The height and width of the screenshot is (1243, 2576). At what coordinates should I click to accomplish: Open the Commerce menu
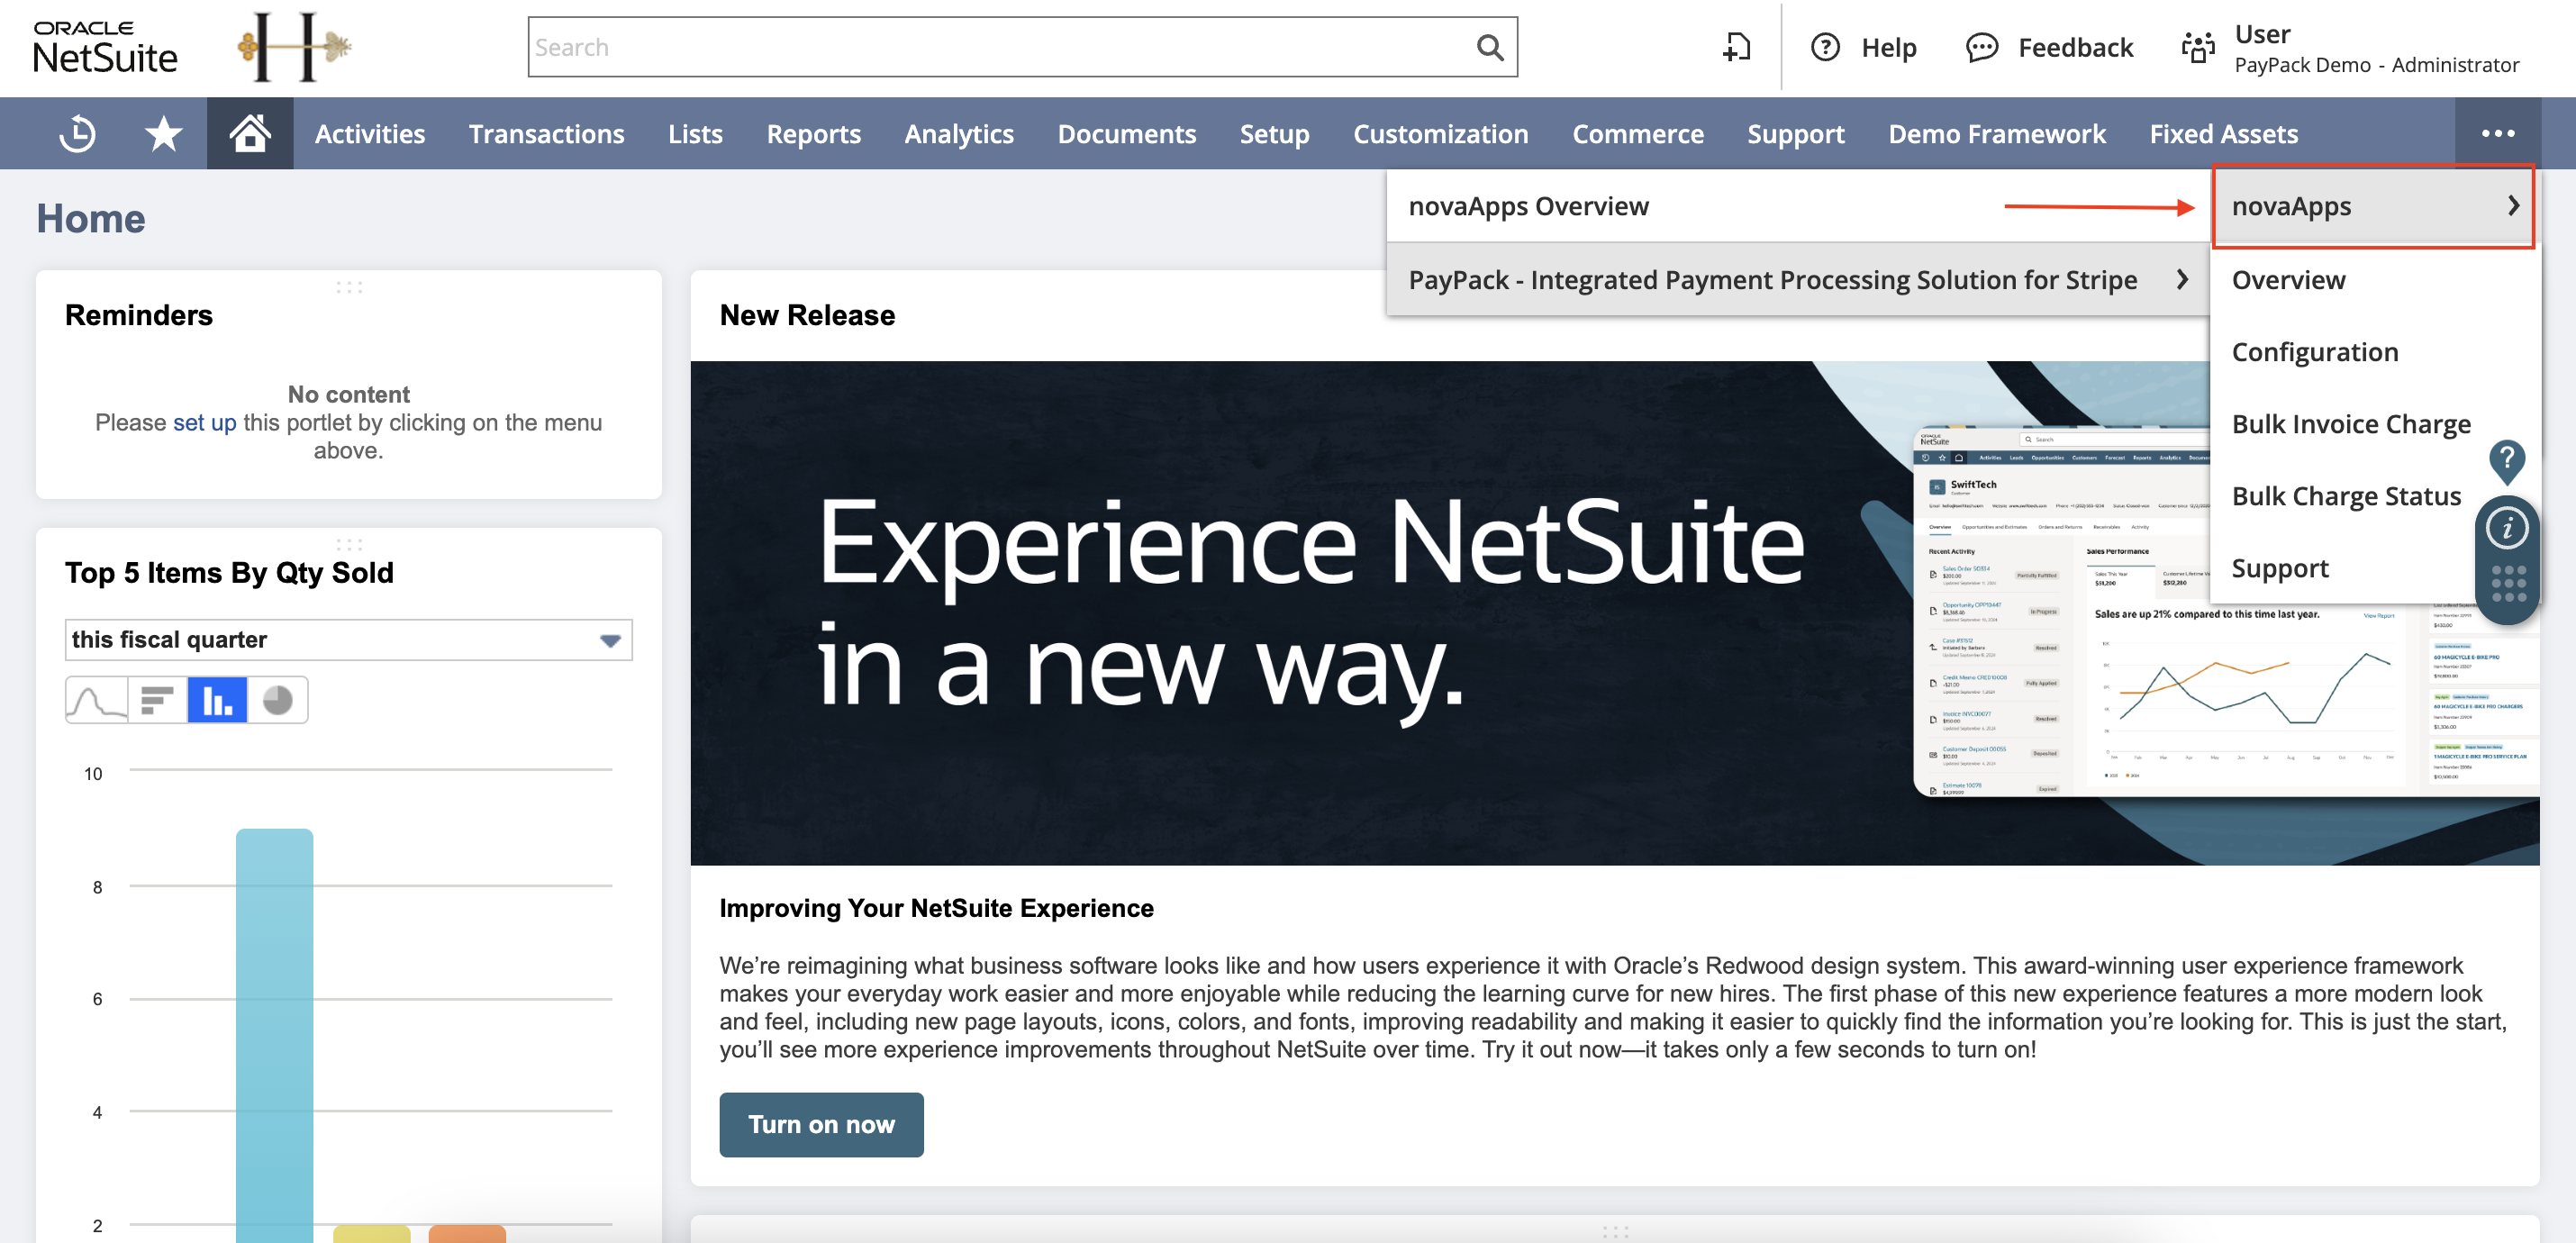1637,133
